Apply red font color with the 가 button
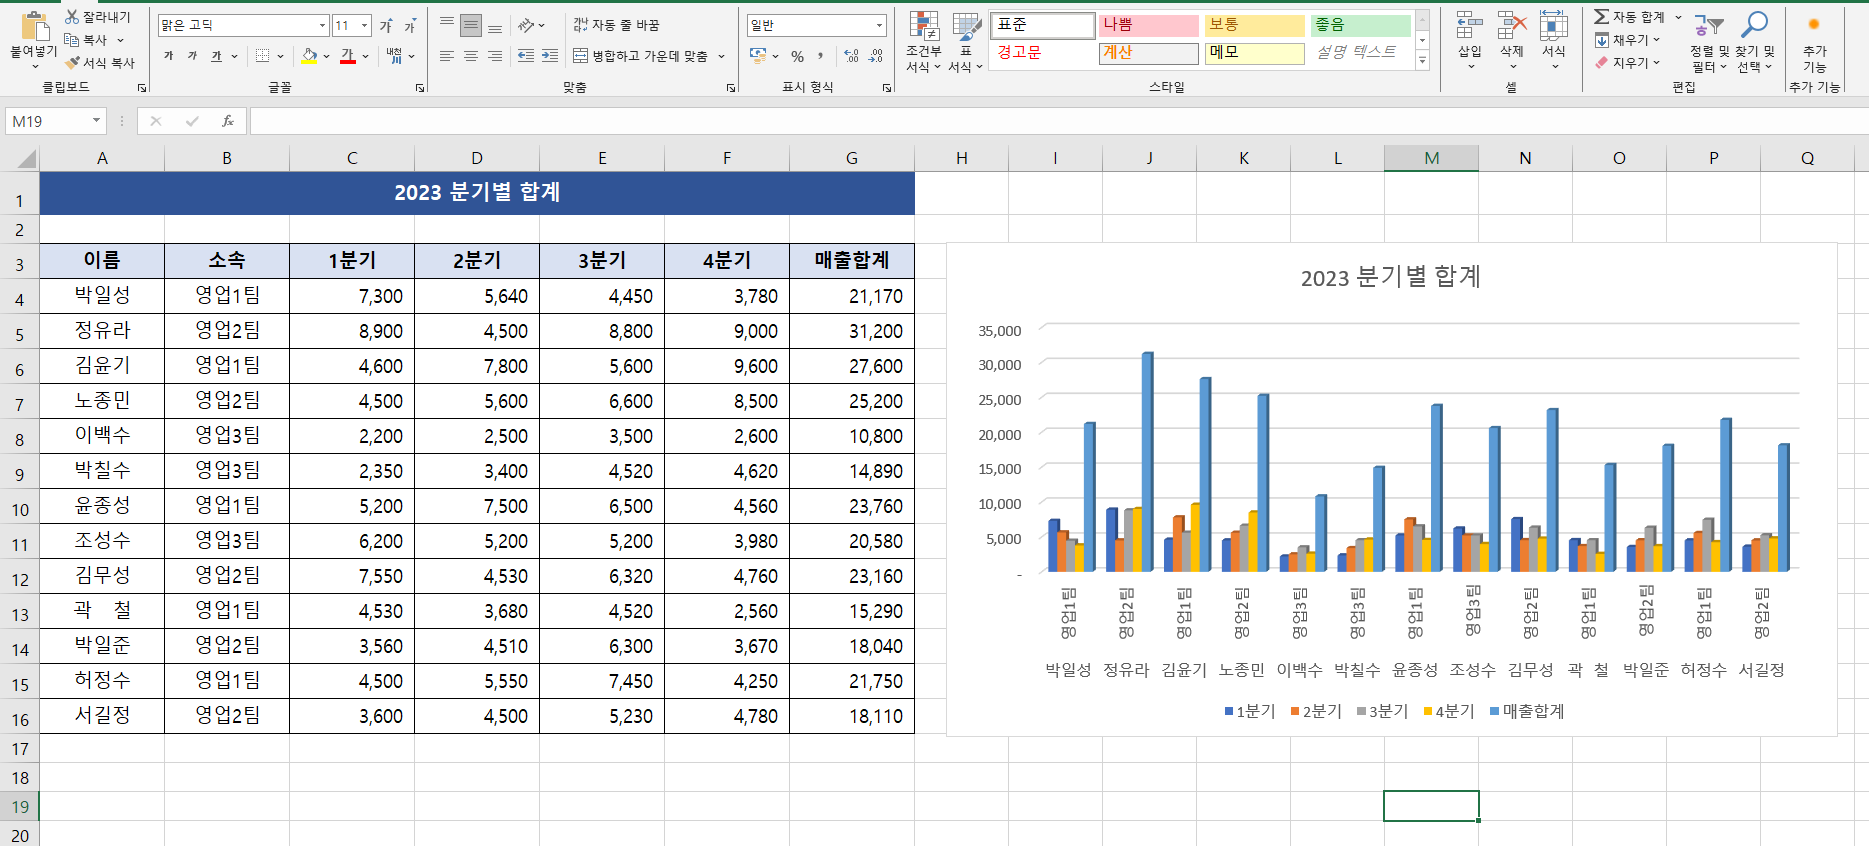Image resolution: width=1869 pixels, height=846 pixels. pos(348,56)
